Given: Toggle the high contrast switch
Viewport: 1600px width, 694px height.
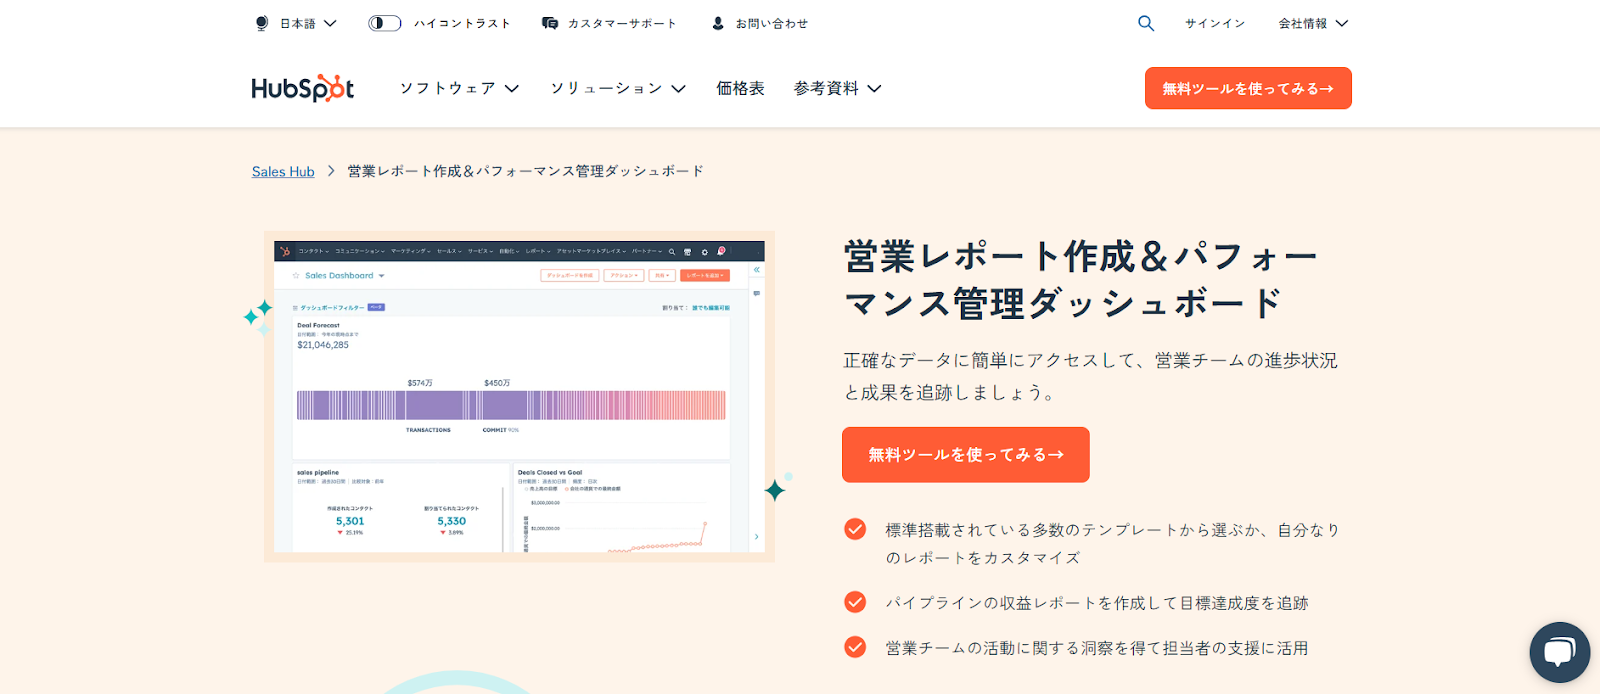Looking at the screenshot, I should click(384, 23).
